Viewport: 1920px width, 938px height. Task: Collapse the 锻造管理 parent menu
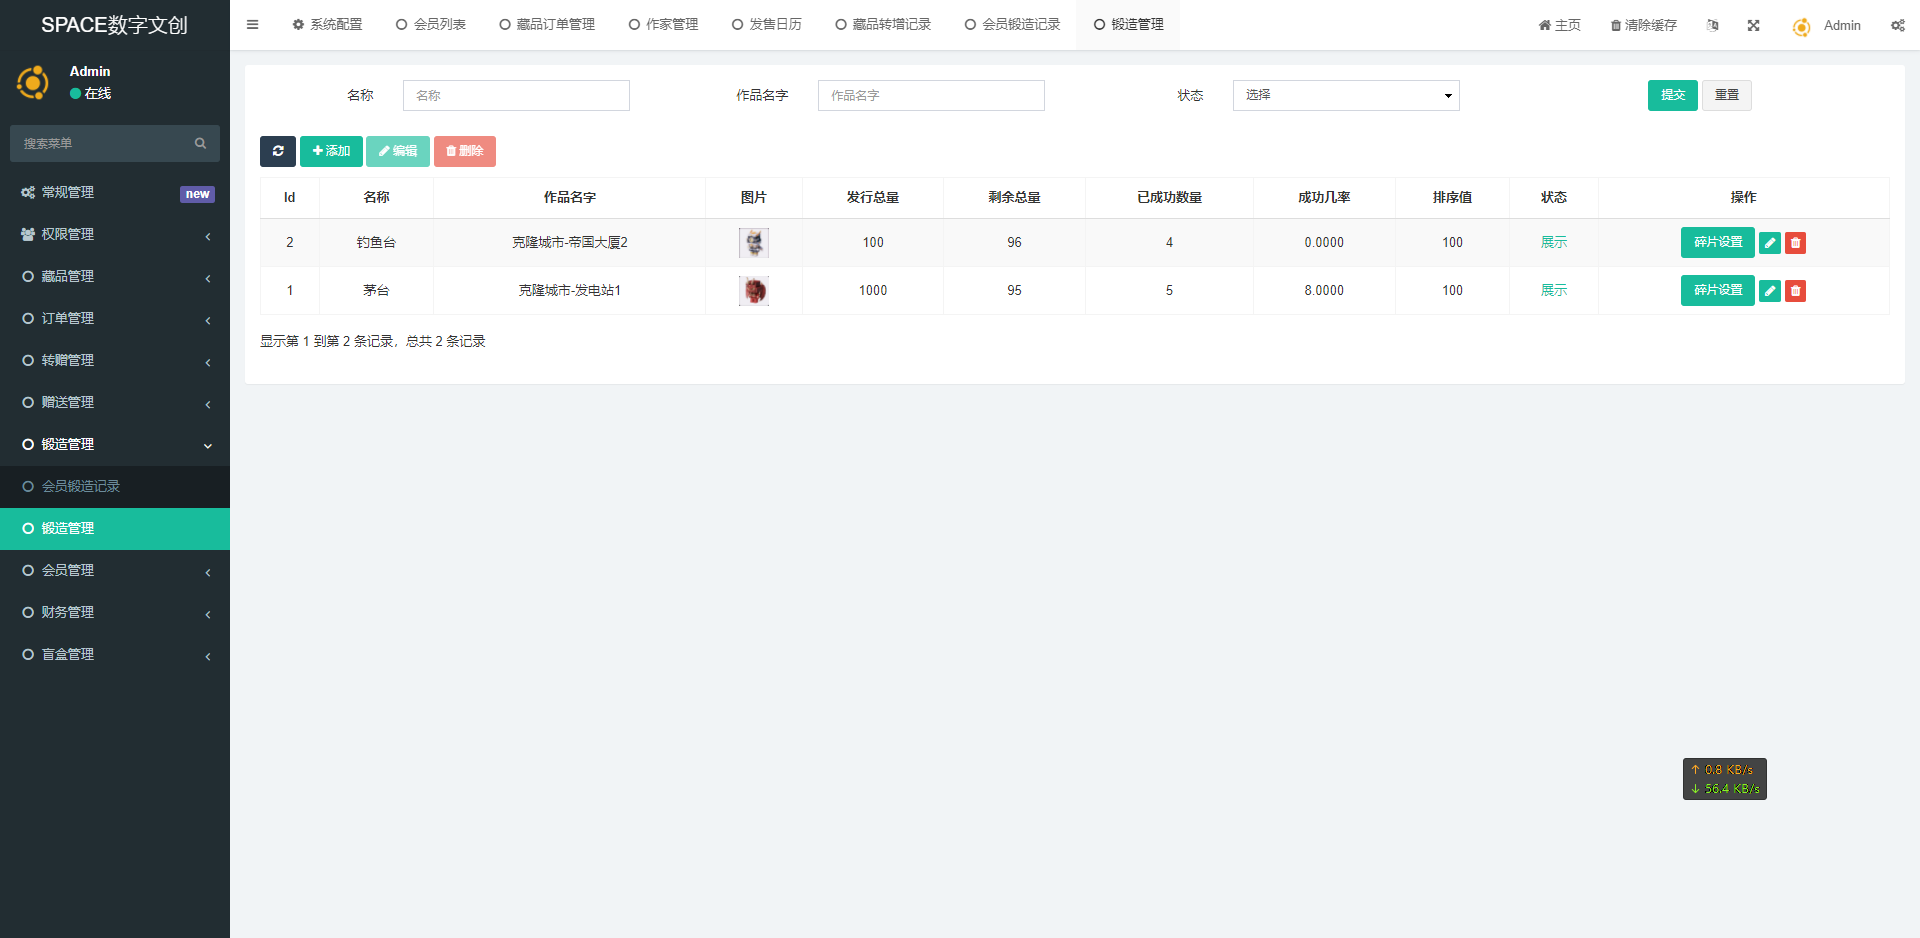point(115,444)
